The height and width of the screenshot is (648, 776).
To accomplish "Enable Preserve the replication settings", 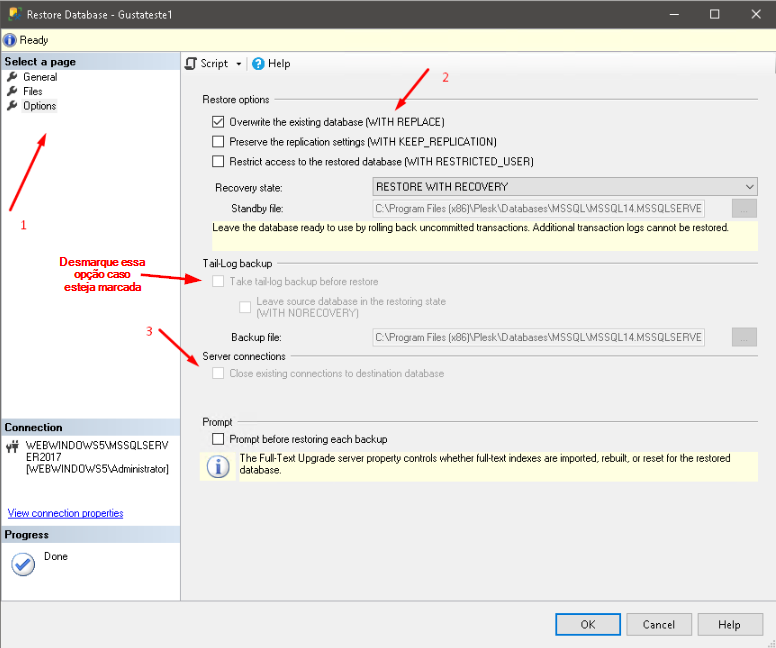I will coord(219,142).
